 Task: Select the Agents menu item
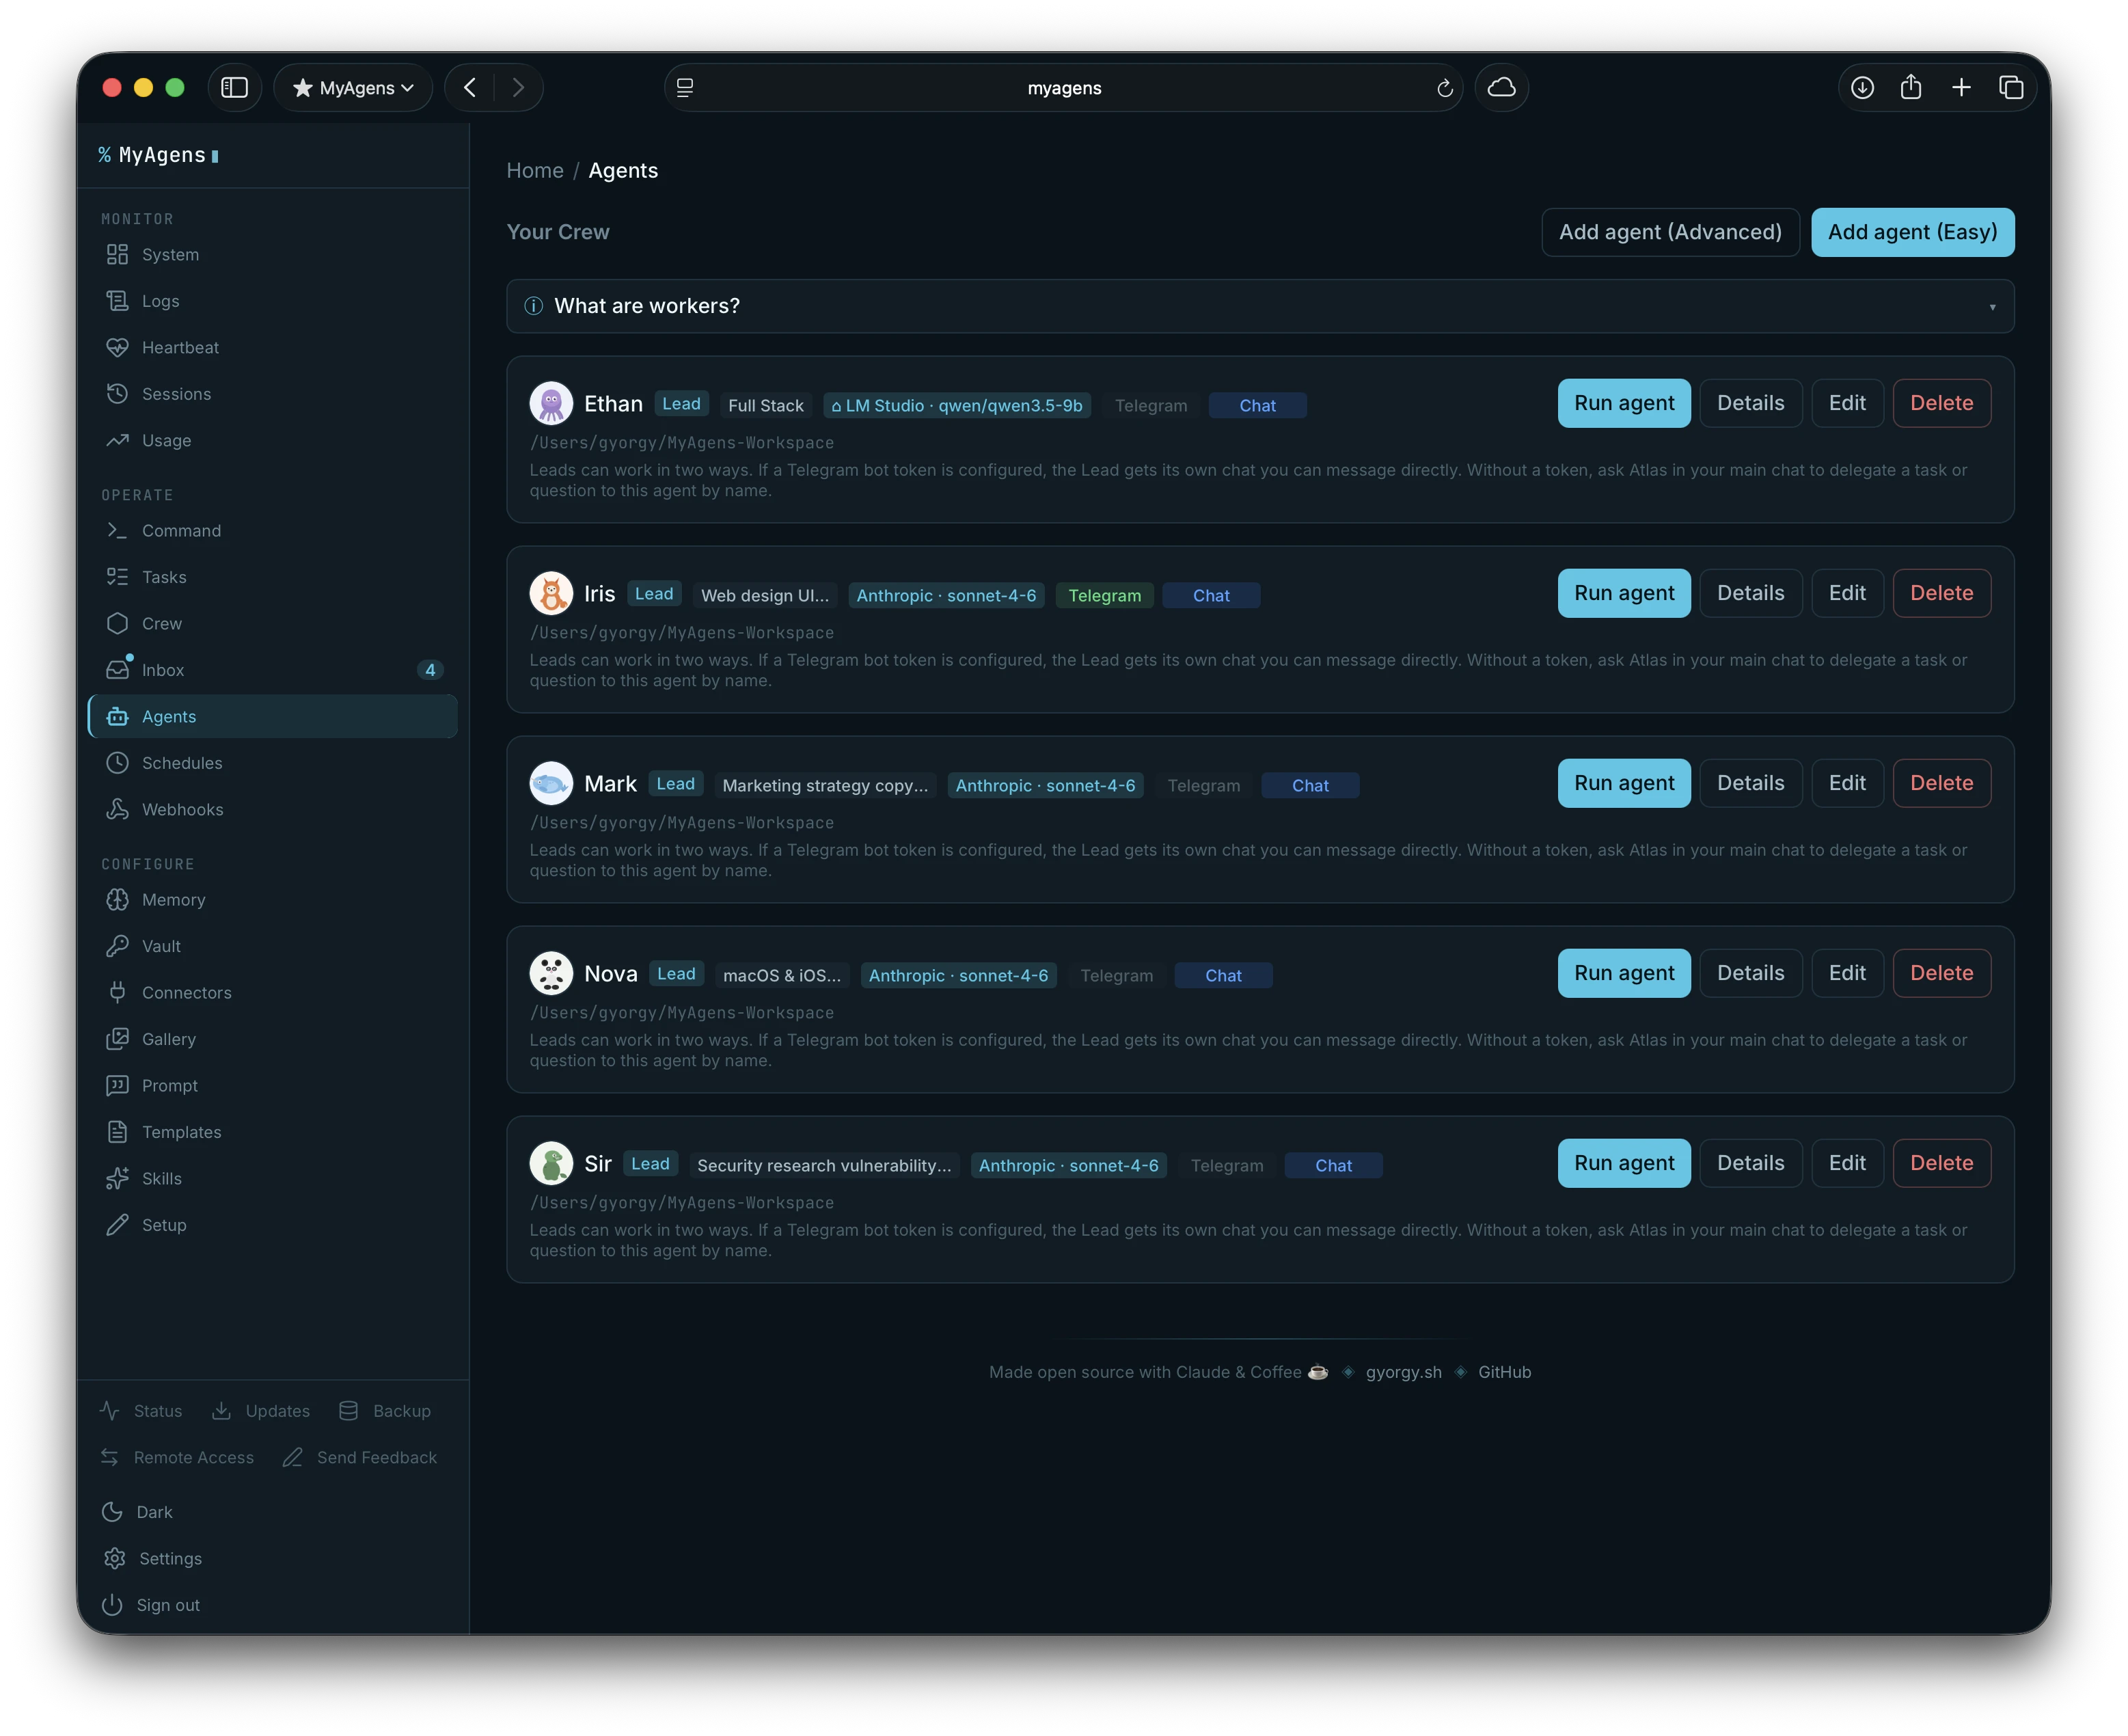pyautogui.click(x=272, y=716)
